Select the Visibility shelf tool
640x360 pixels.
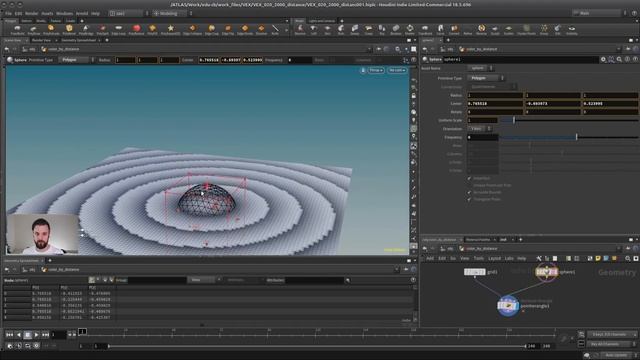point(571,29)
